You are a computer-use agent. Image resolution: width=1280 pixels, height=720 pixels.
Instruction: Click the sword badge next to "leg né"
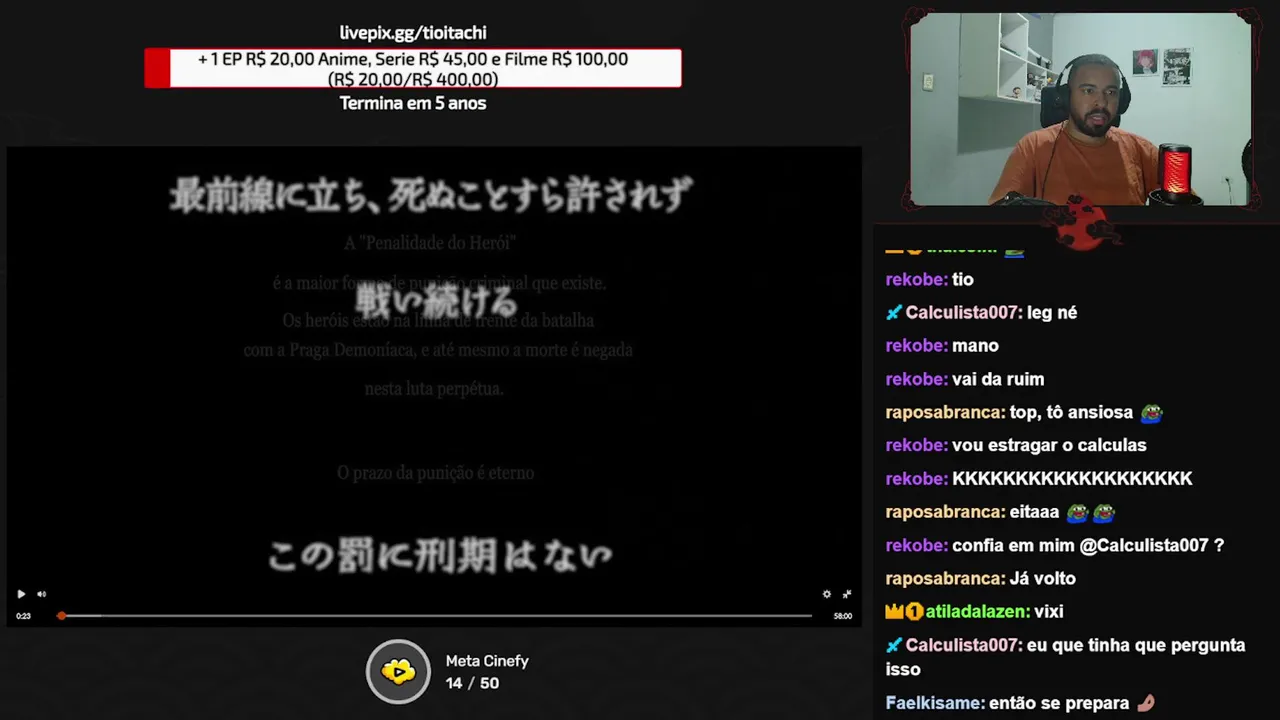pos(894,313)
